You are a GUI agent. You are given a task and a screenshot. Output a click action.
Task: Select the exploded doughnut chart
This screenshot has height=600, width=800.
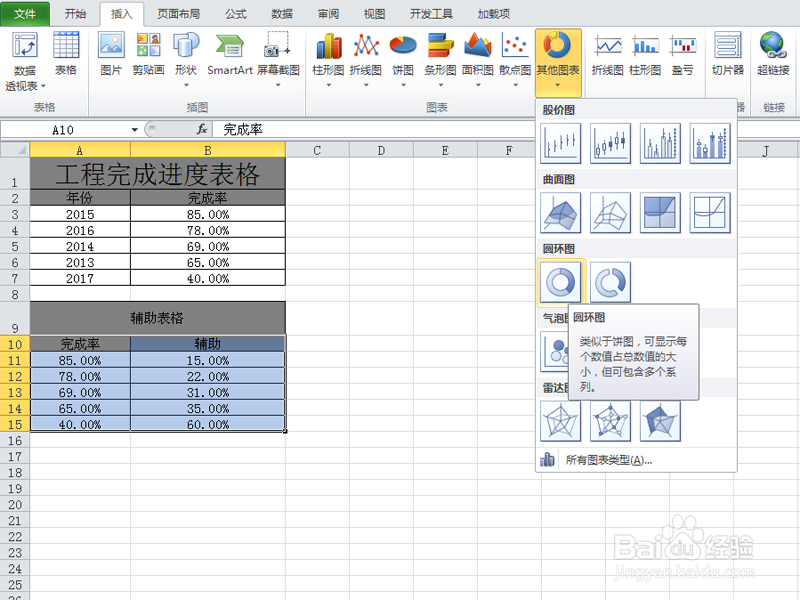click(610, 282)
